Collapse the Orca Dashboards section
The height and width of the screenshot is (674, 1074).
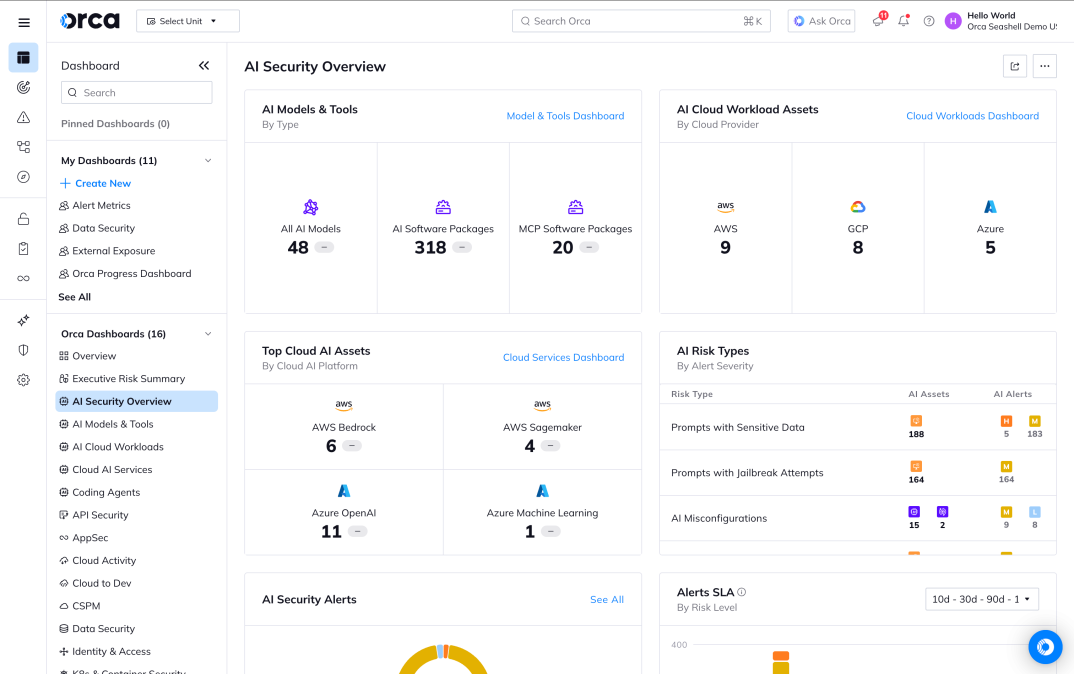pyautogui.click(x=208, y=334)
